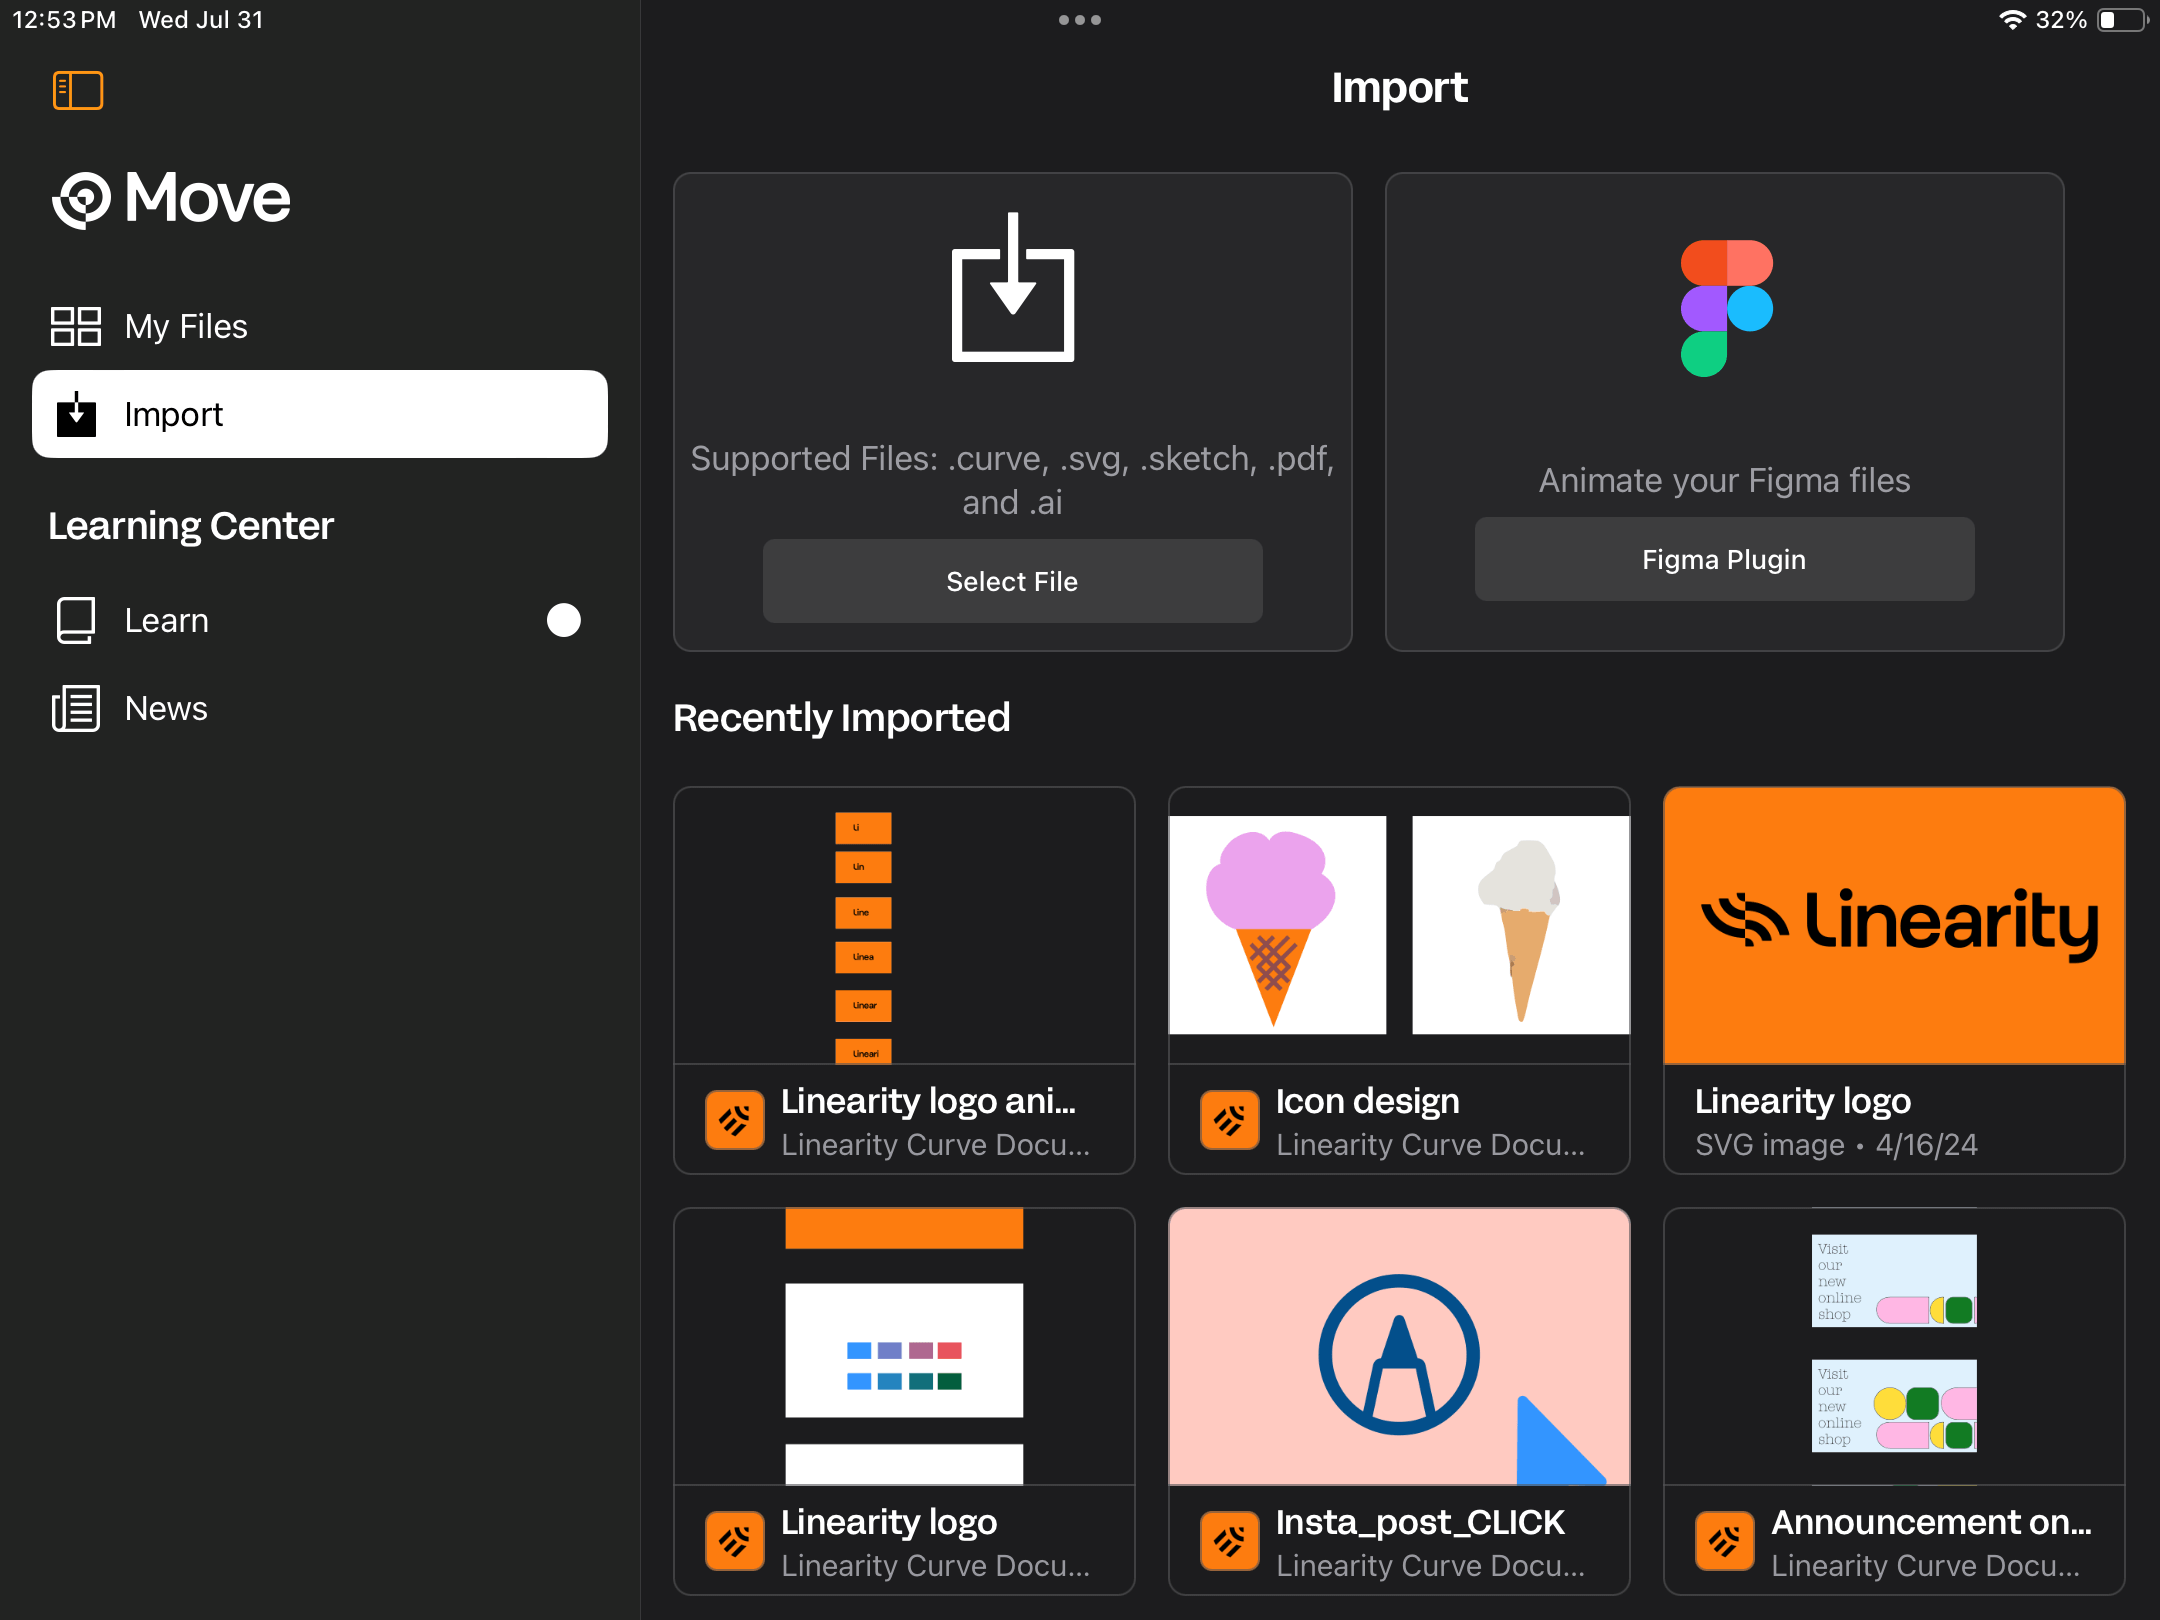Image resolution: width=2160 pixels, height=1620 pixels.
Task: Open the Figma Plugin button
Action: click(1724, 559)
